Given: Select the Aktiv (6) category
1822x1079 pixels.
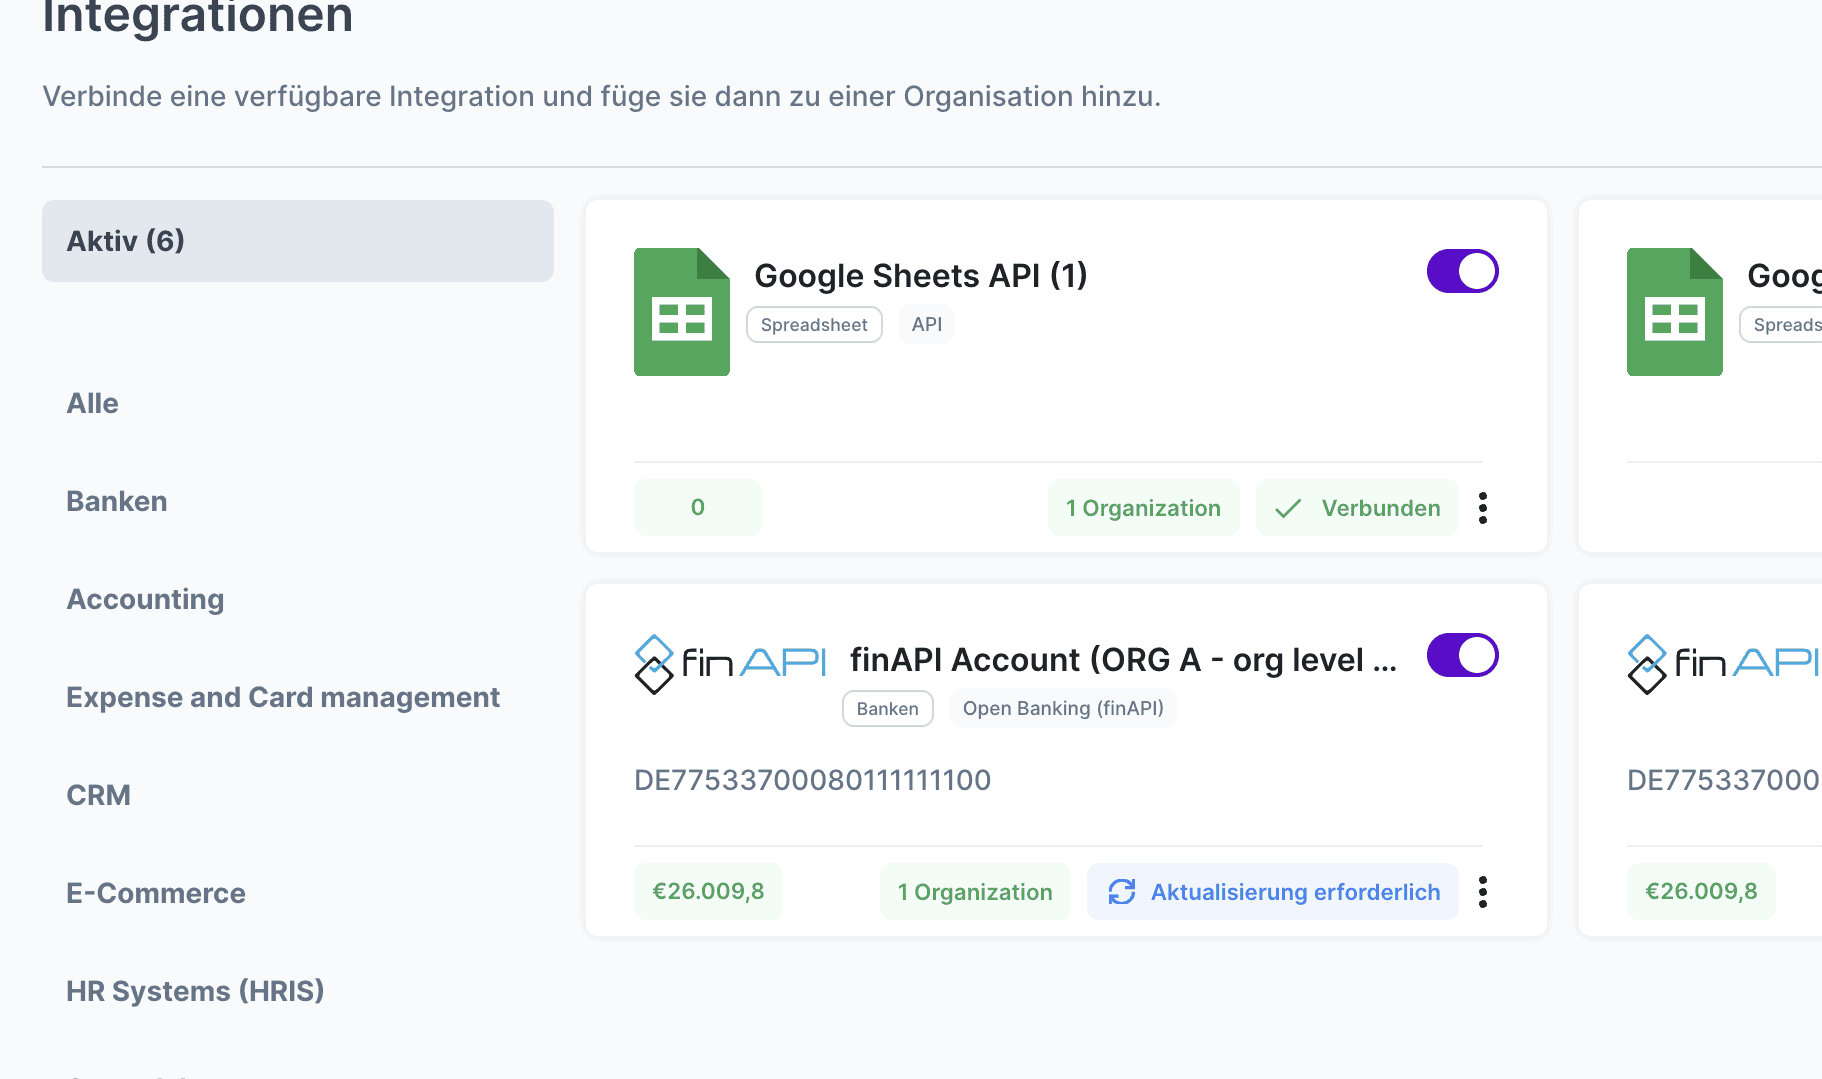Looking at the screenshot, I should pos(297,241).
